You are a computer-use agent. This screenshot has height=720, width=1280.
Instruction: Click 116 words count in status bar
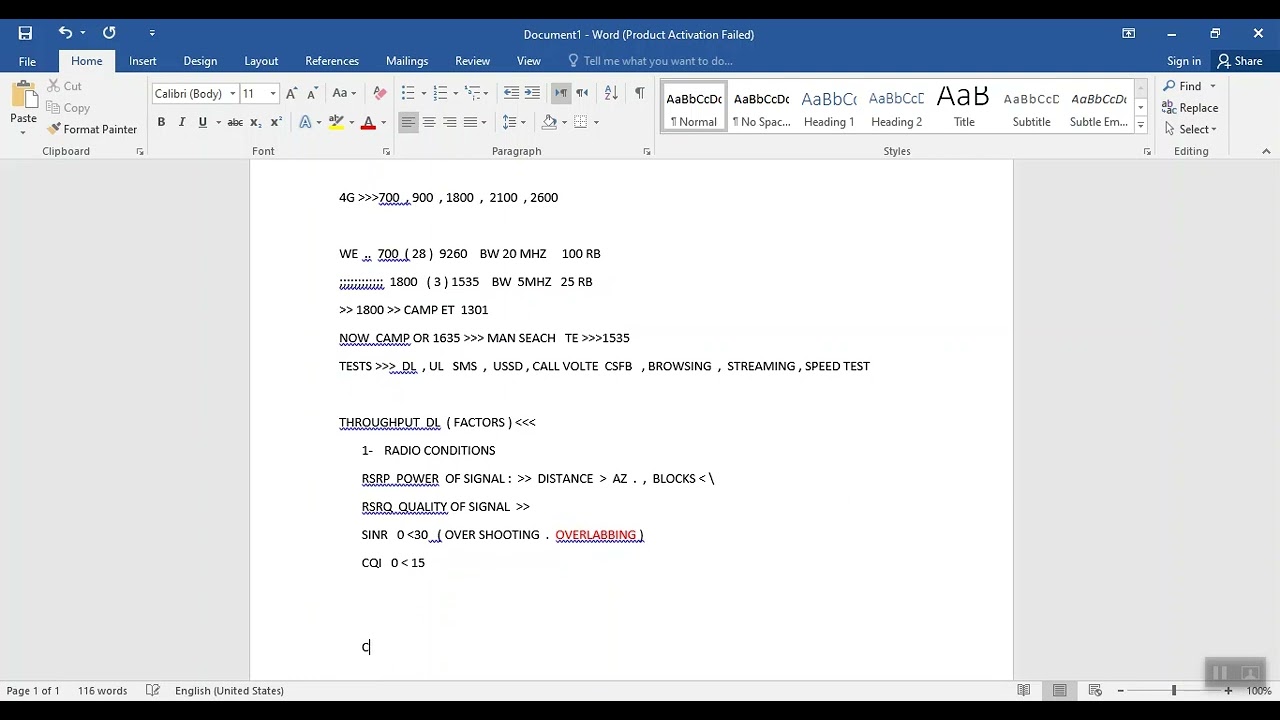point(102,690)
